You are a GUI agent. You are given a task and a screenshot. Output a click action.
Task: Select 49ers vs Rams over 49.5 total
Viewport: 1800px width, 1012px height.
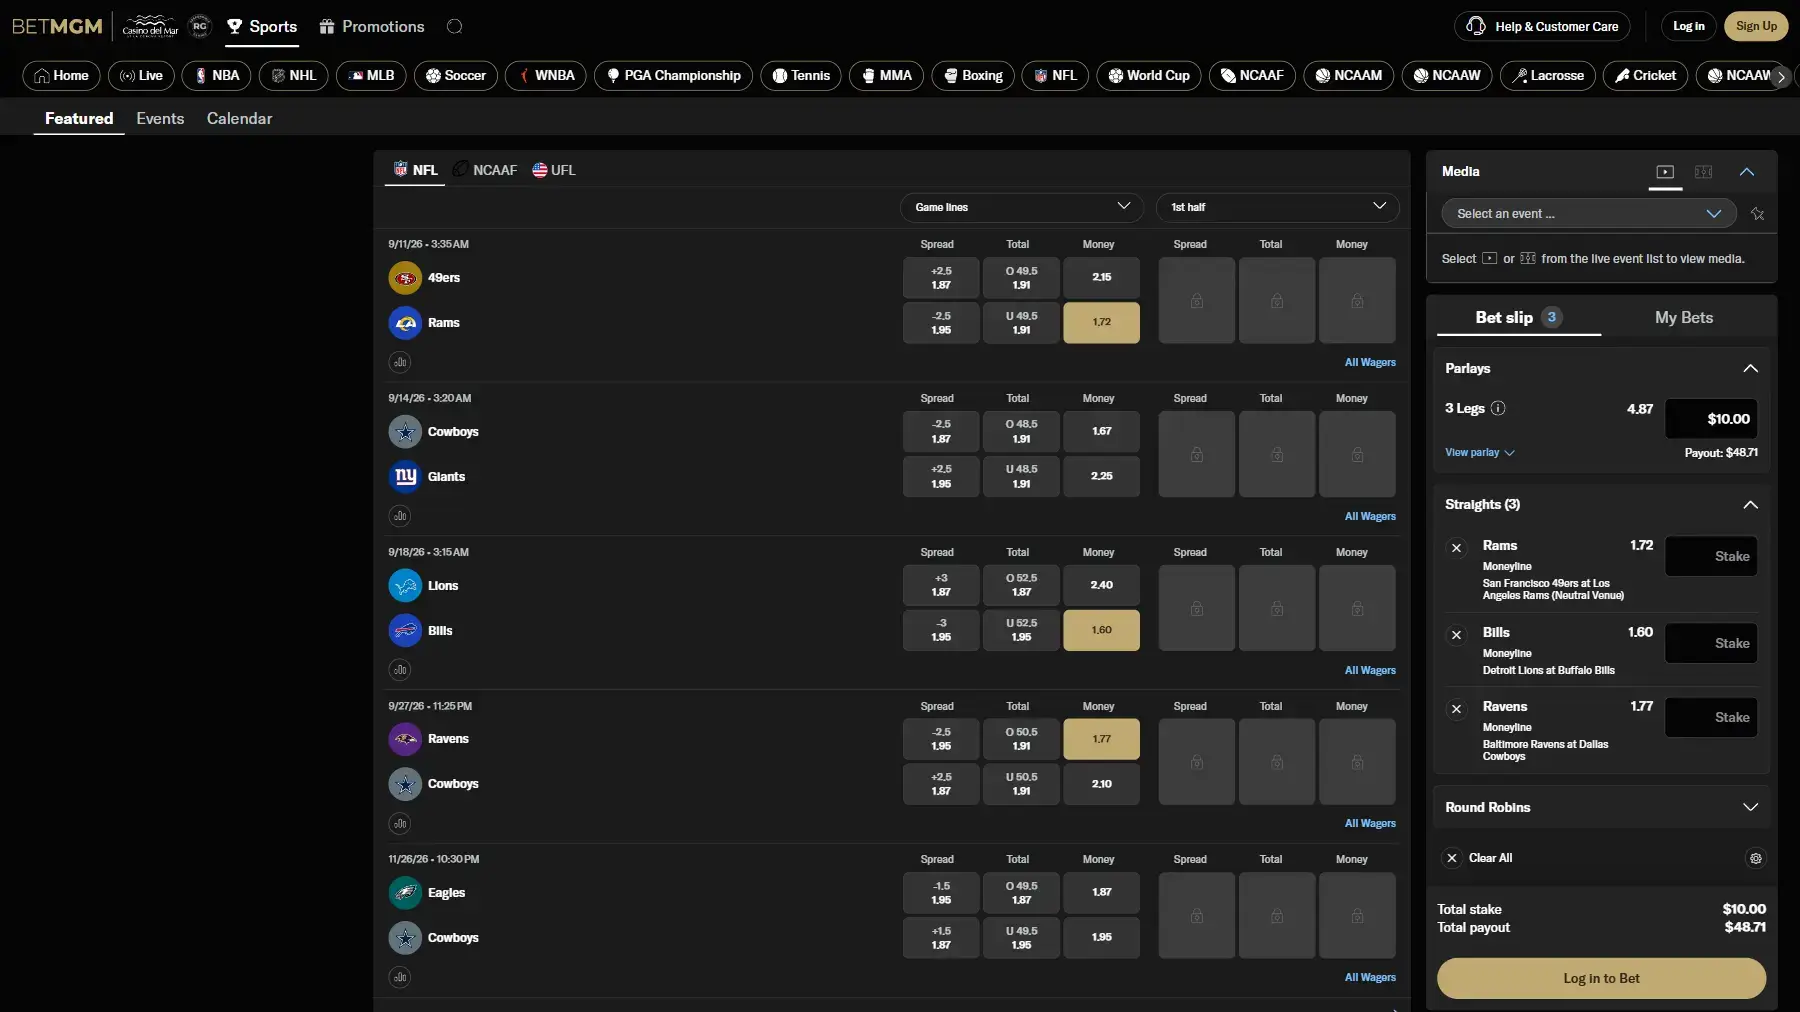pos(1021,278)
